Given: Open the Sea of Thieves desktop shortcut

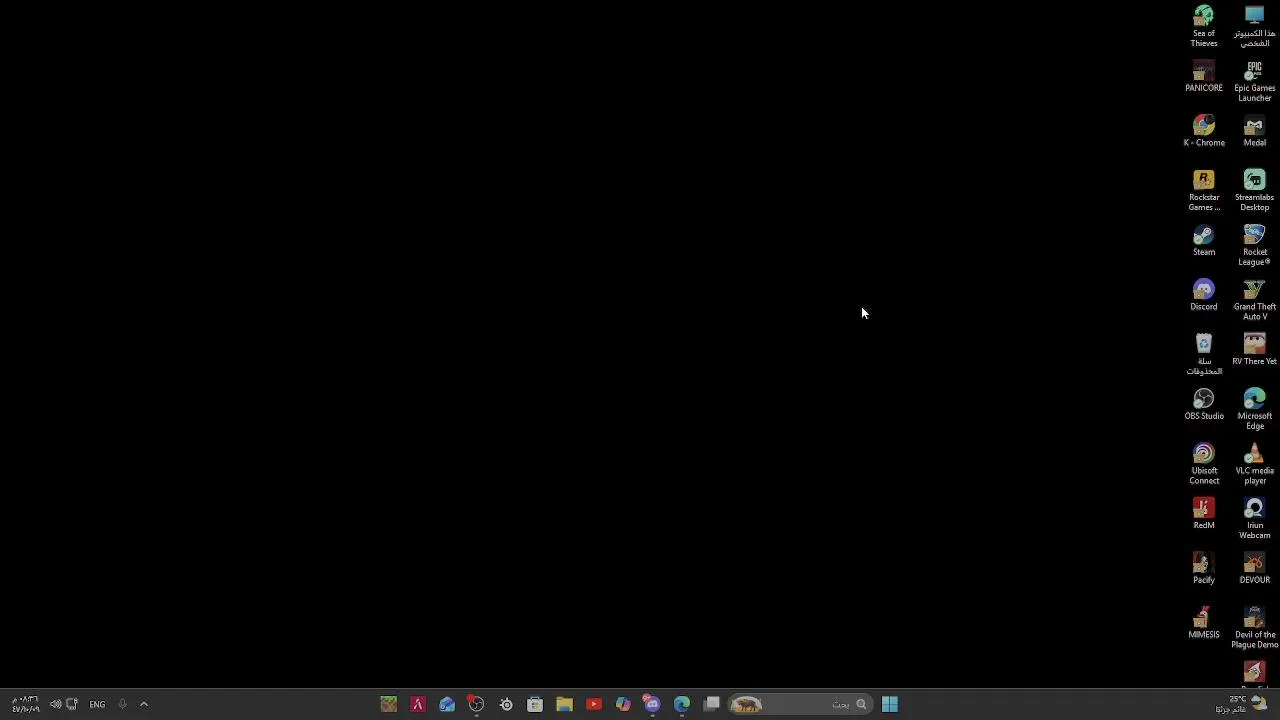Looking at the screenshot, I should 1204,26.
